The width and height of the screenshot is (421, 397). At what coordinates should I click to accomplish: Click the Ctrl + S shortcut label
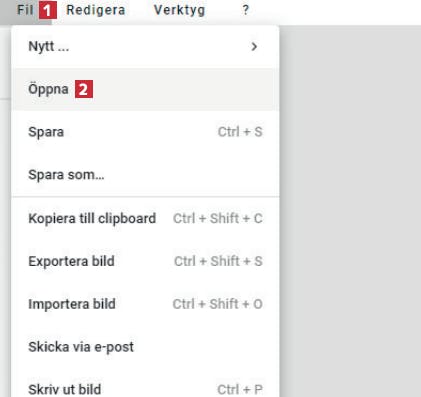tap(240, 132)
